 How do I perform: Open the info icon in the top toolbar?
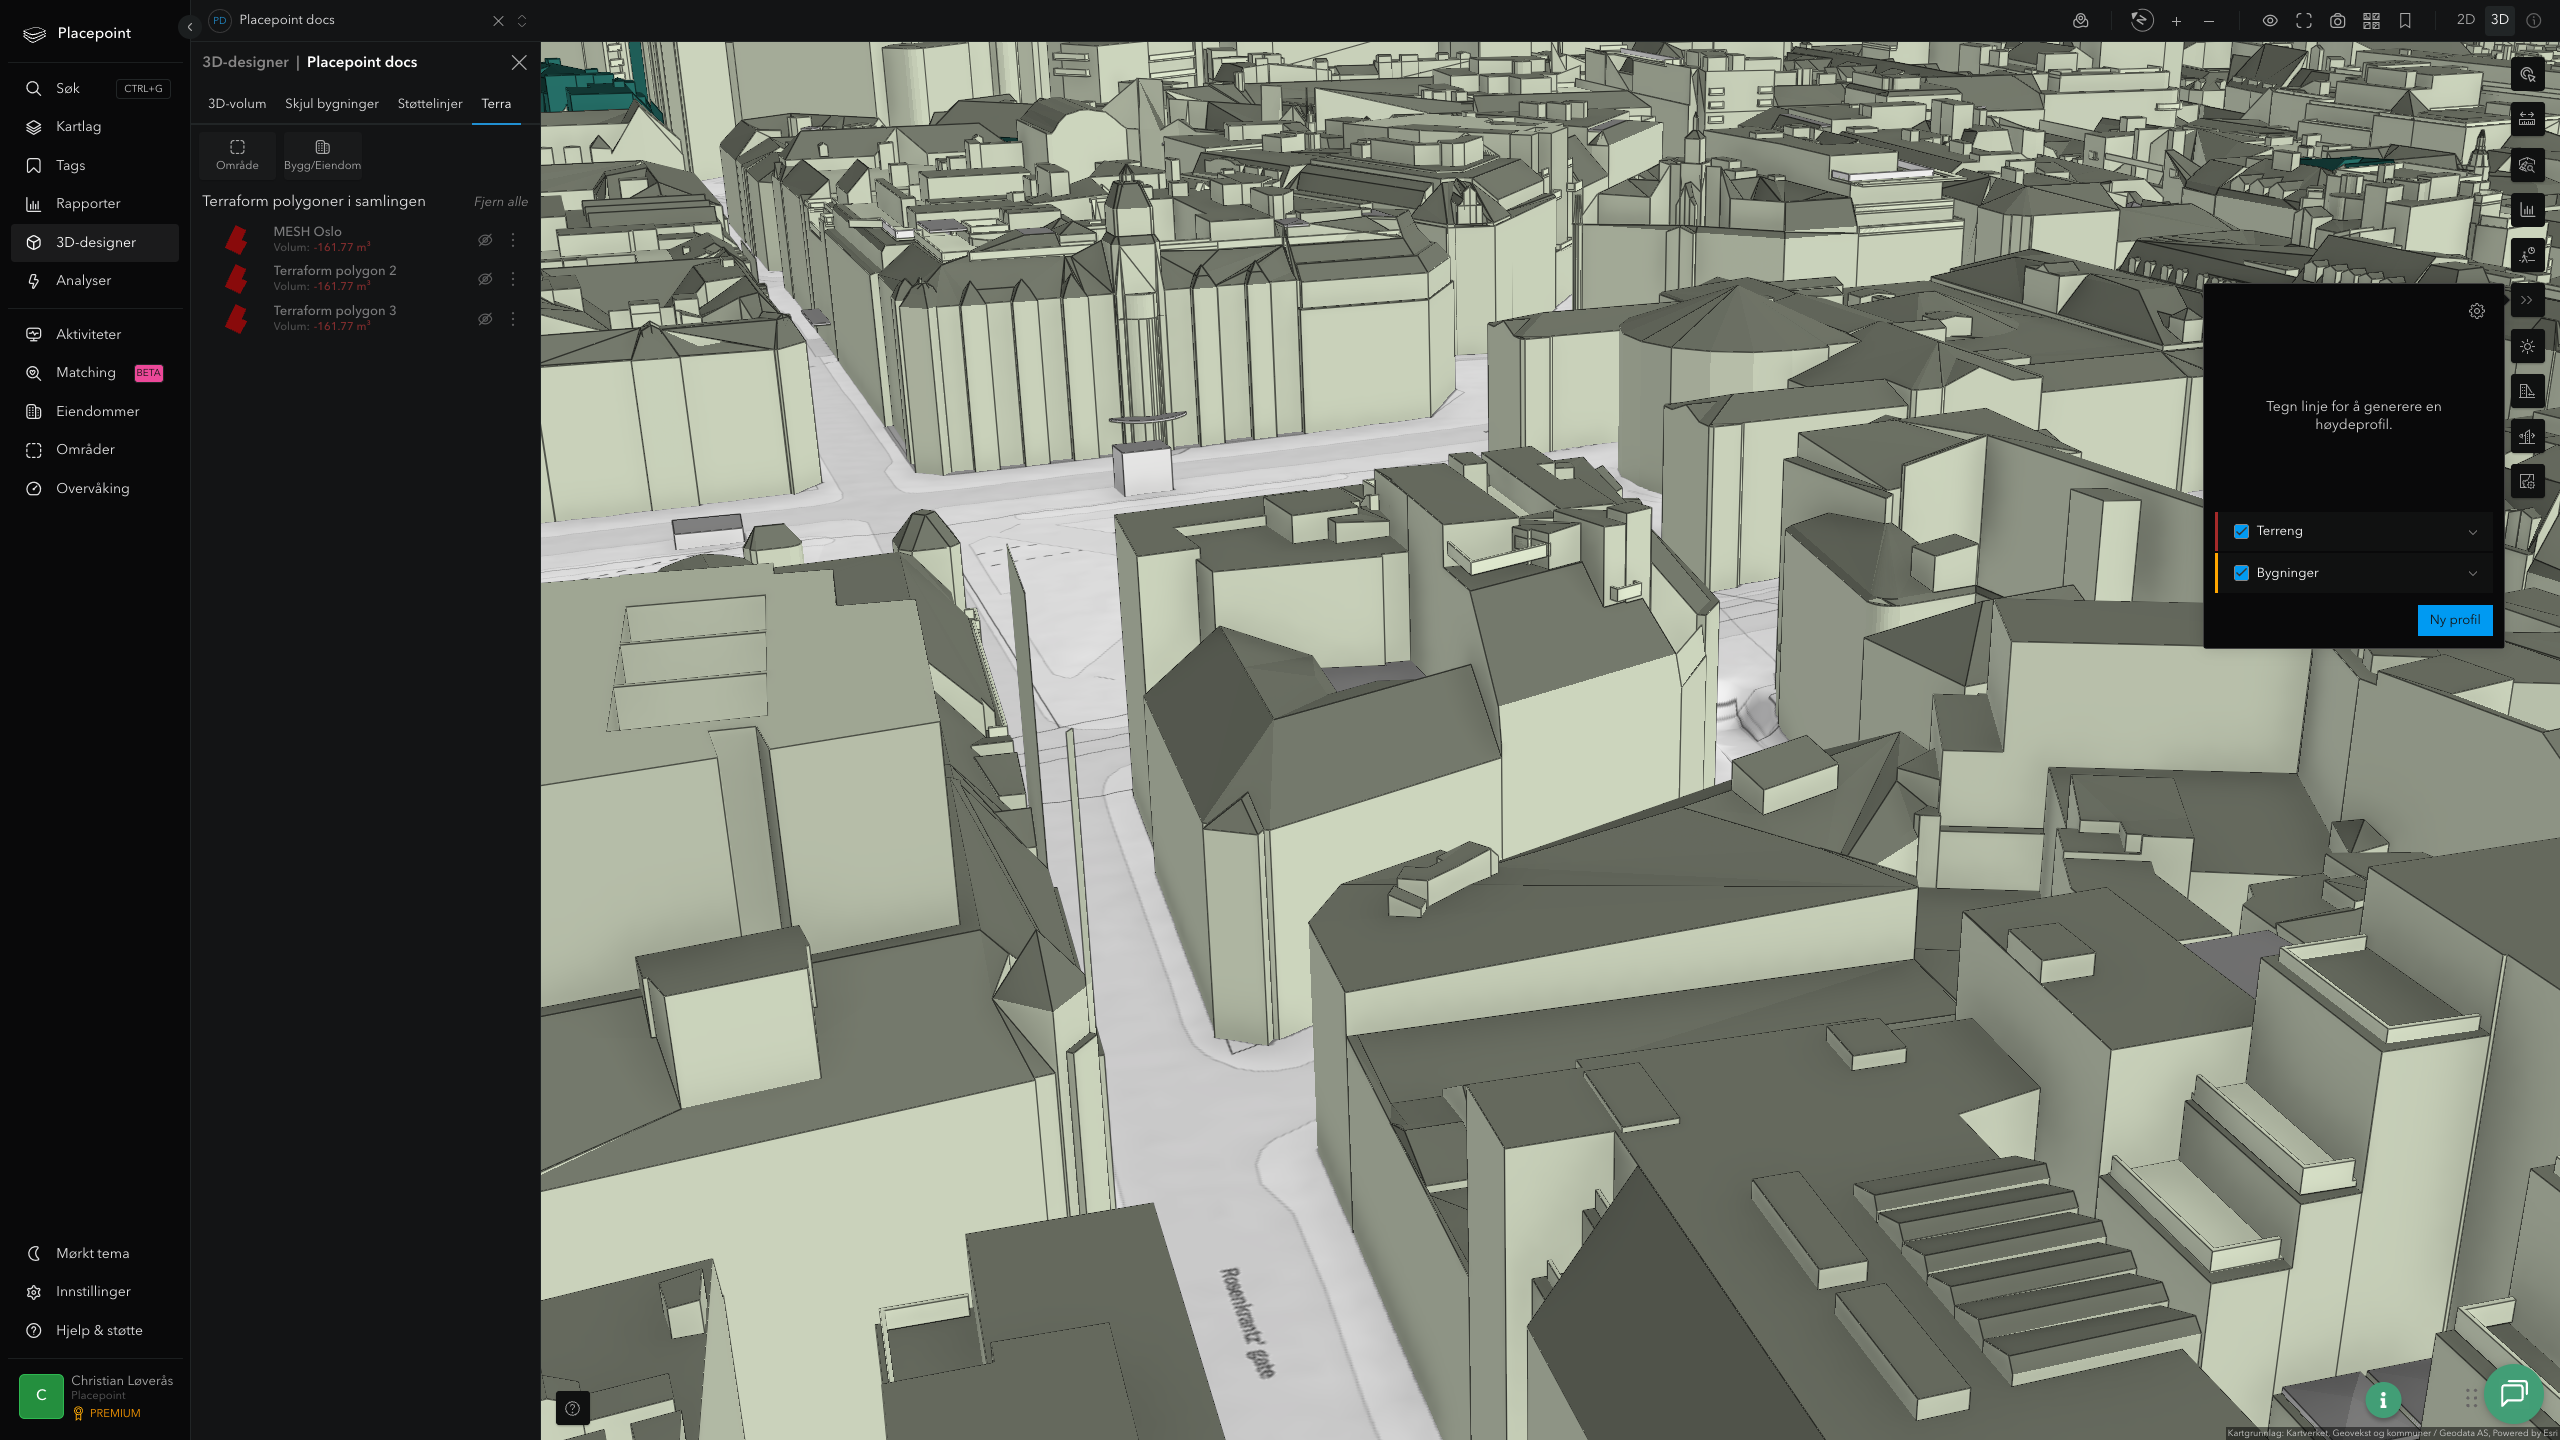[x=2534, y=21]
